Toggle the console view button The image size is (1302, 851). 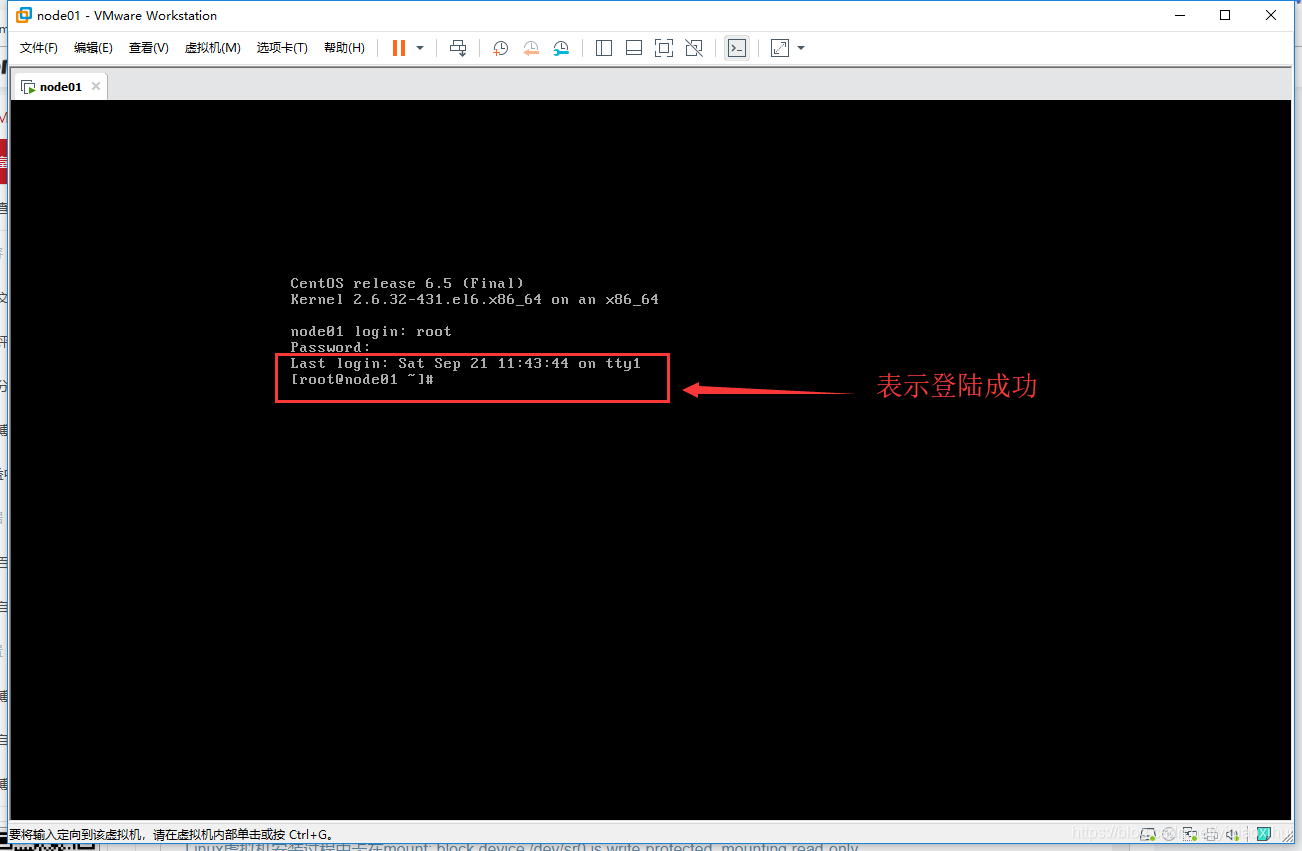pyautogui.click(x=737, y=48)
